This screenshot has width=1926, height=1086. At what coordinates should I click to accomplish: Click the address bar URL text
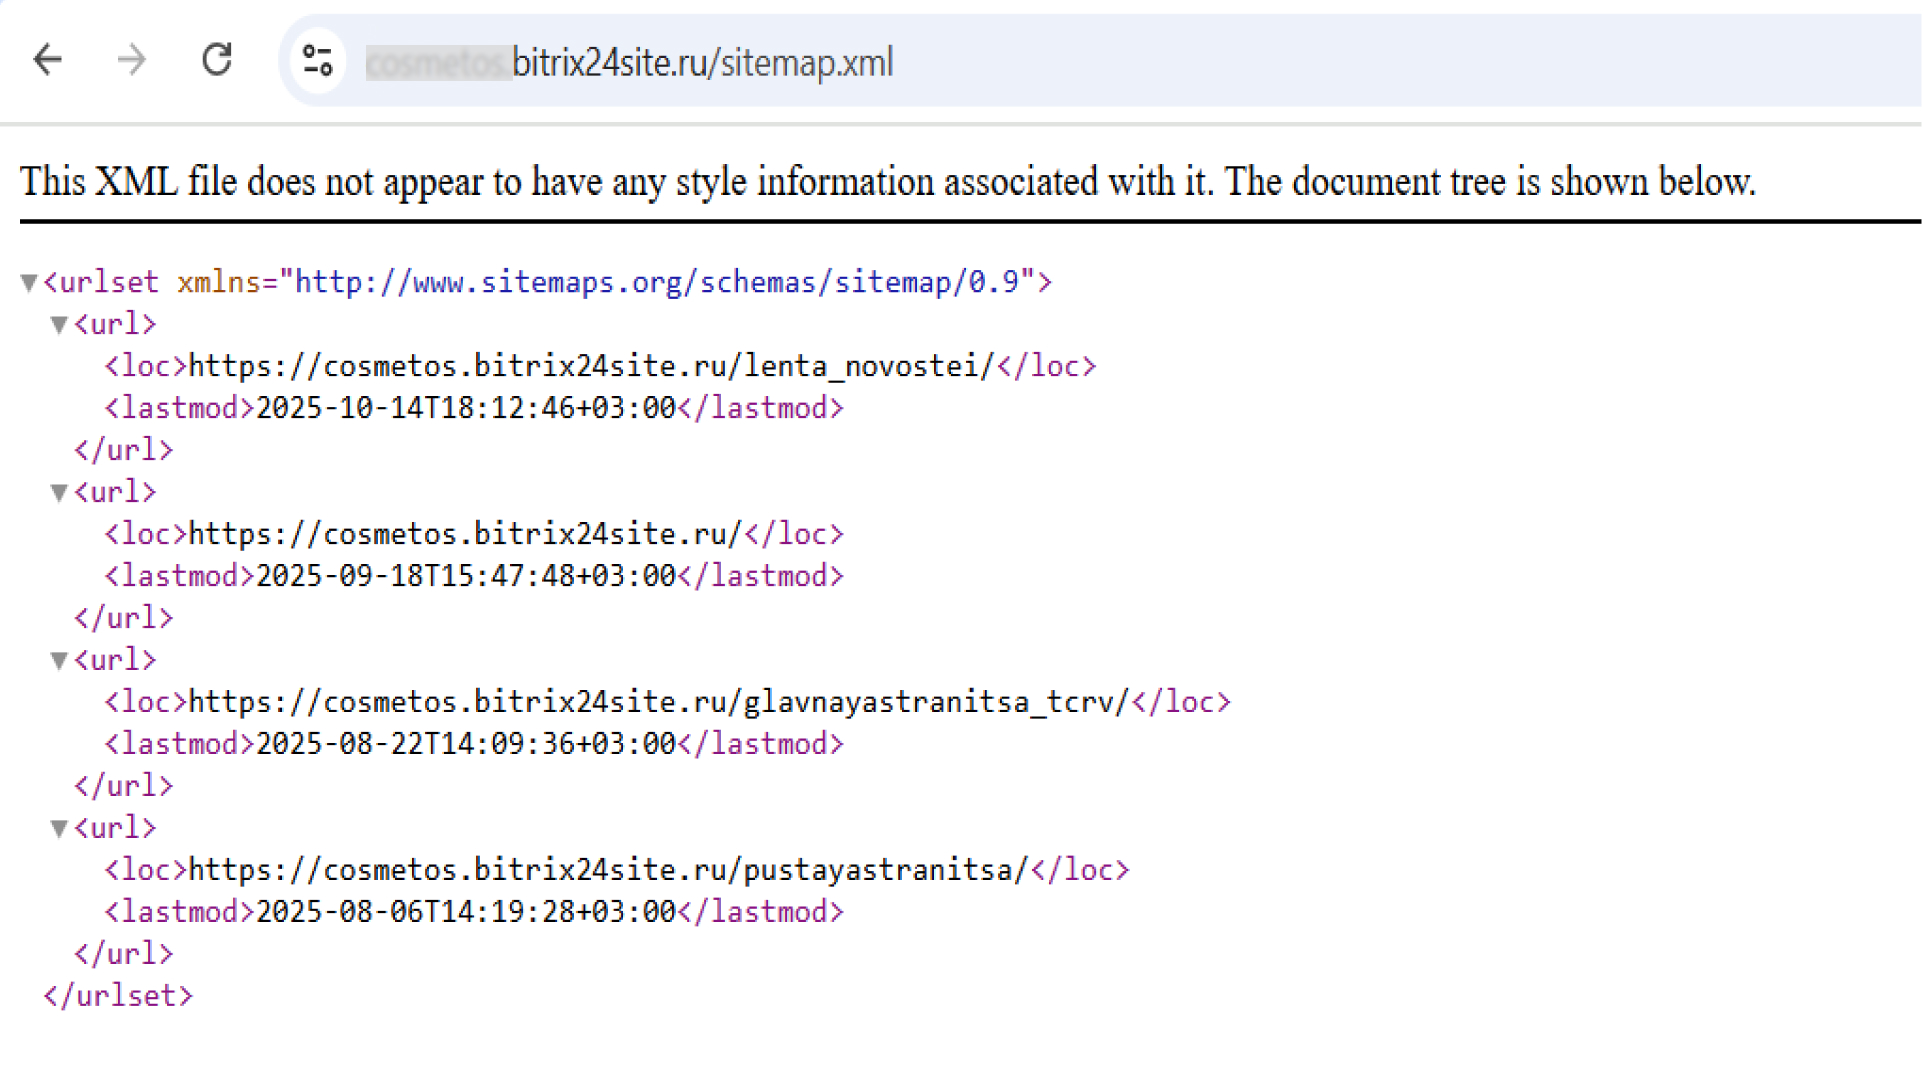click(x=700, y=63)
